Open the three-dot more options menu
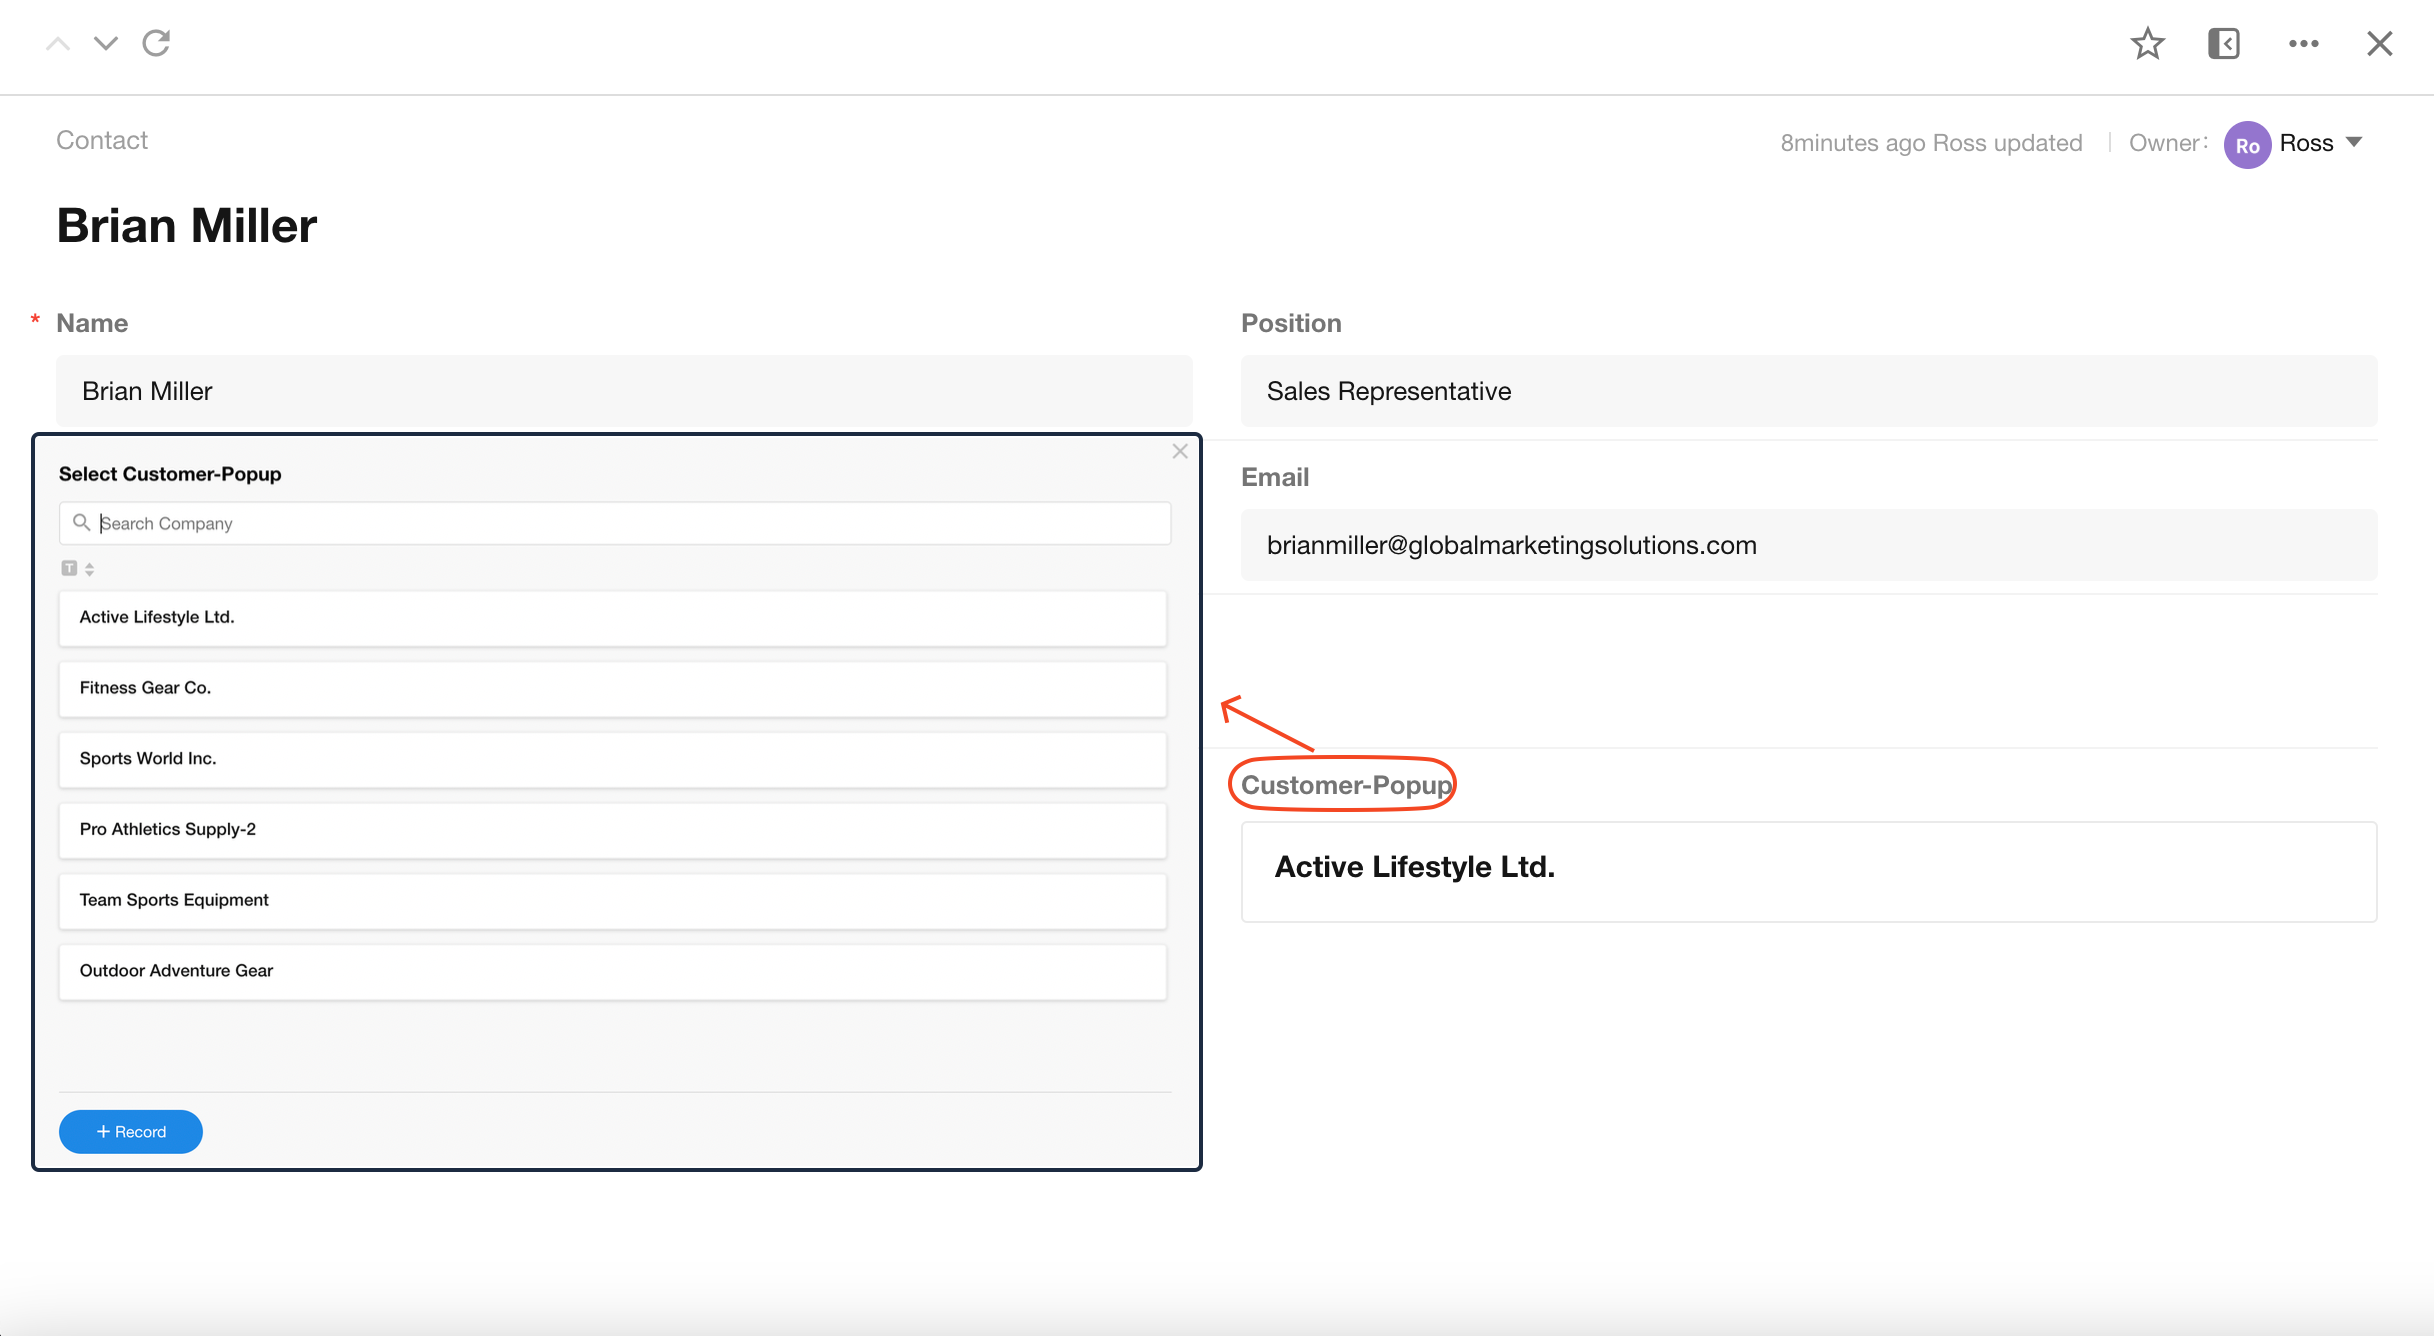 point(2303,44)
